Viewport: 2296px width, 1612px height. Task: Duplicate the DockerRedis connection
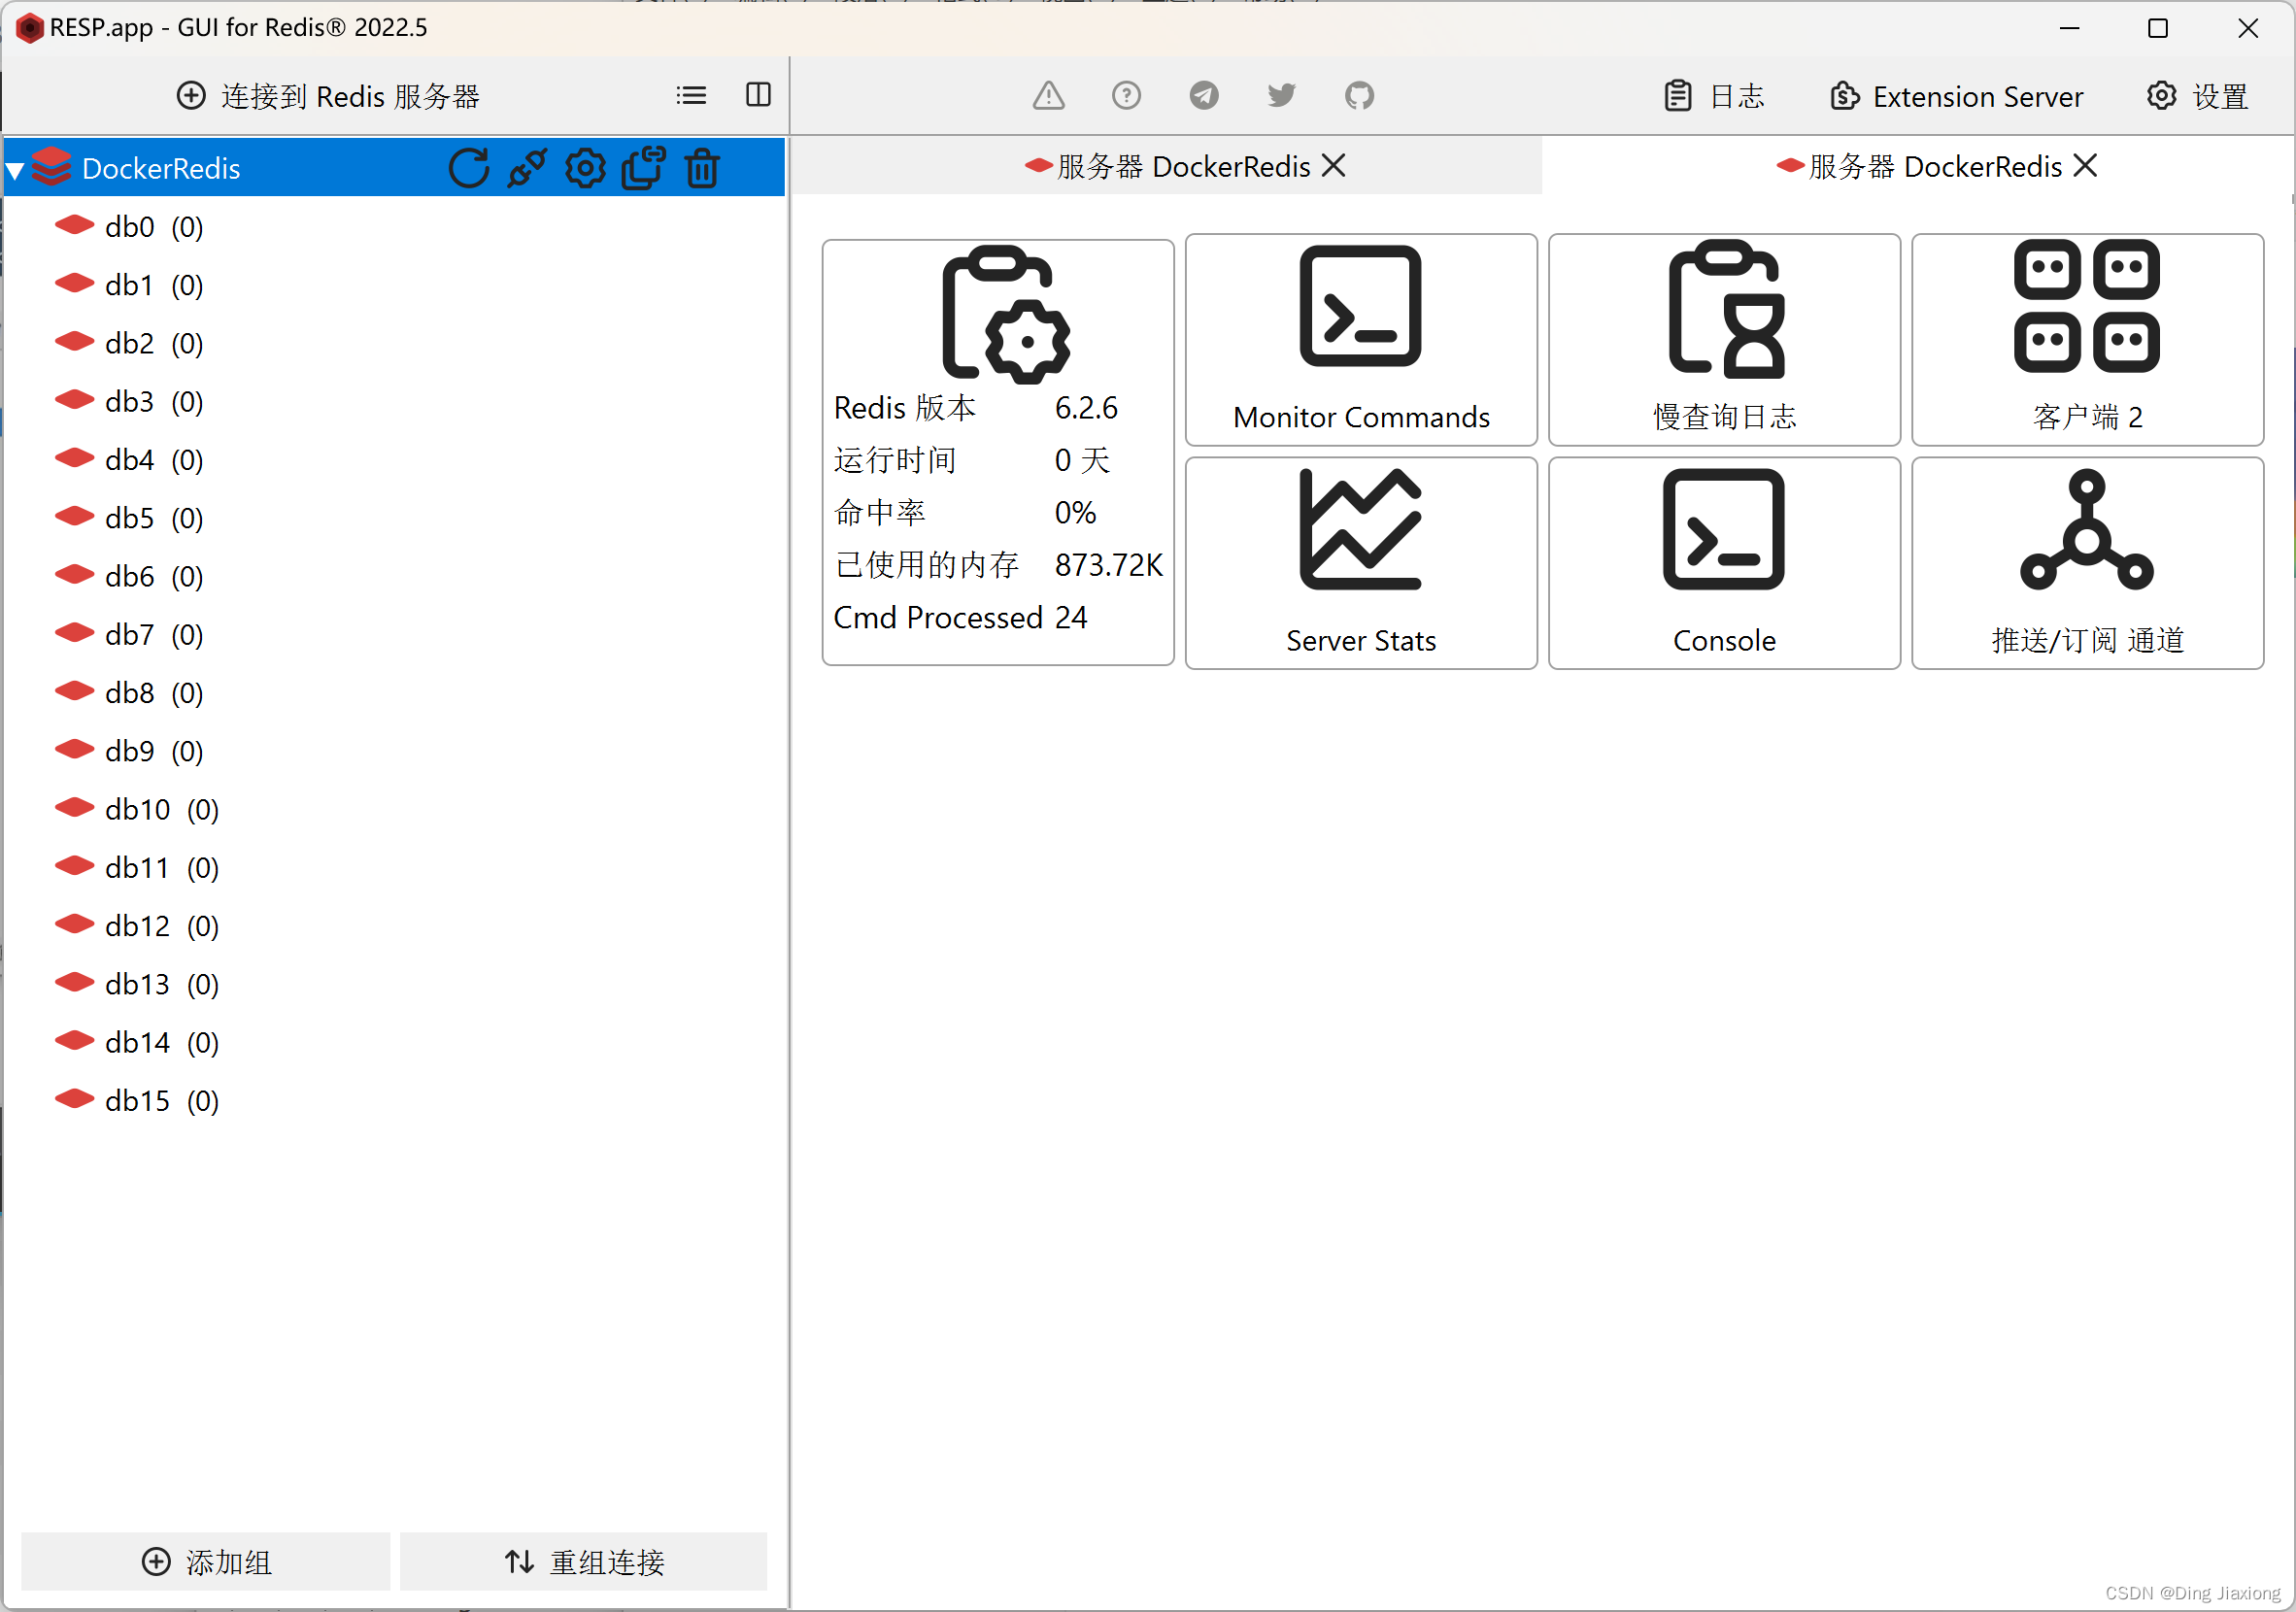pyautogui.click(x=643, y=168)
